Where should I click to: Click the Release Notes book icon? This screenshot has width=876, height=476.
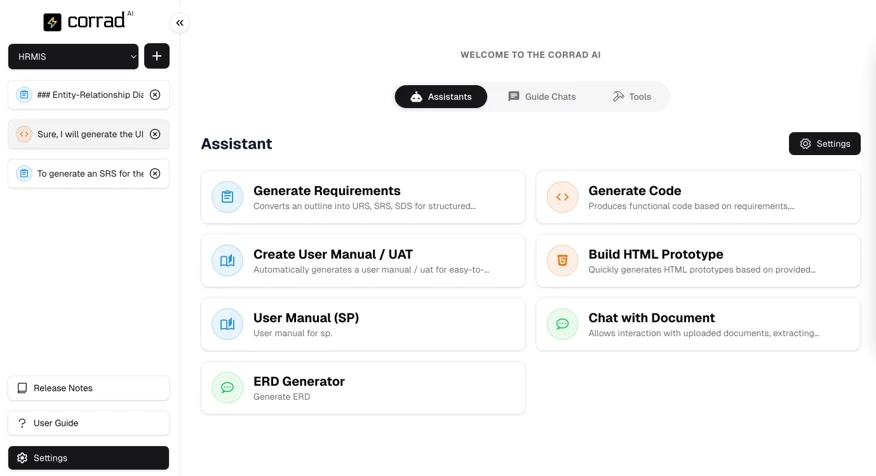point(22,388)
